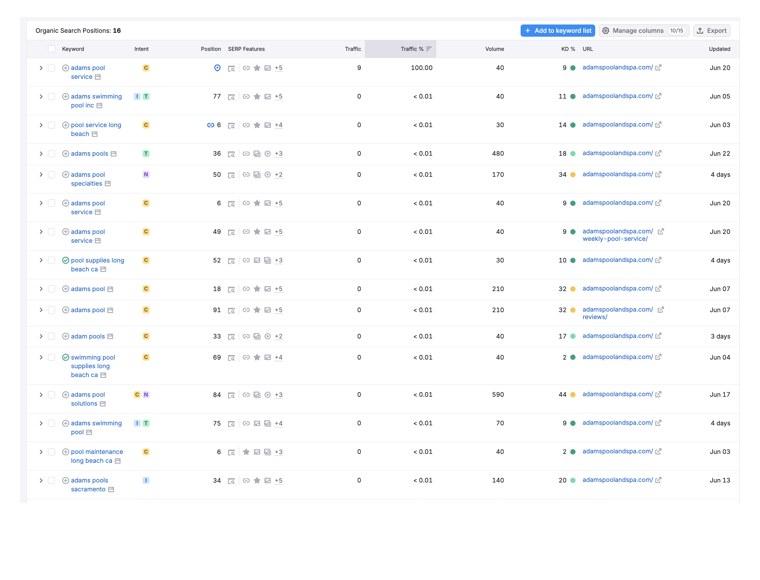760x580 pixels.
Task: Open the adams pools sacramento keyword link
Action: tap(90, 485)
